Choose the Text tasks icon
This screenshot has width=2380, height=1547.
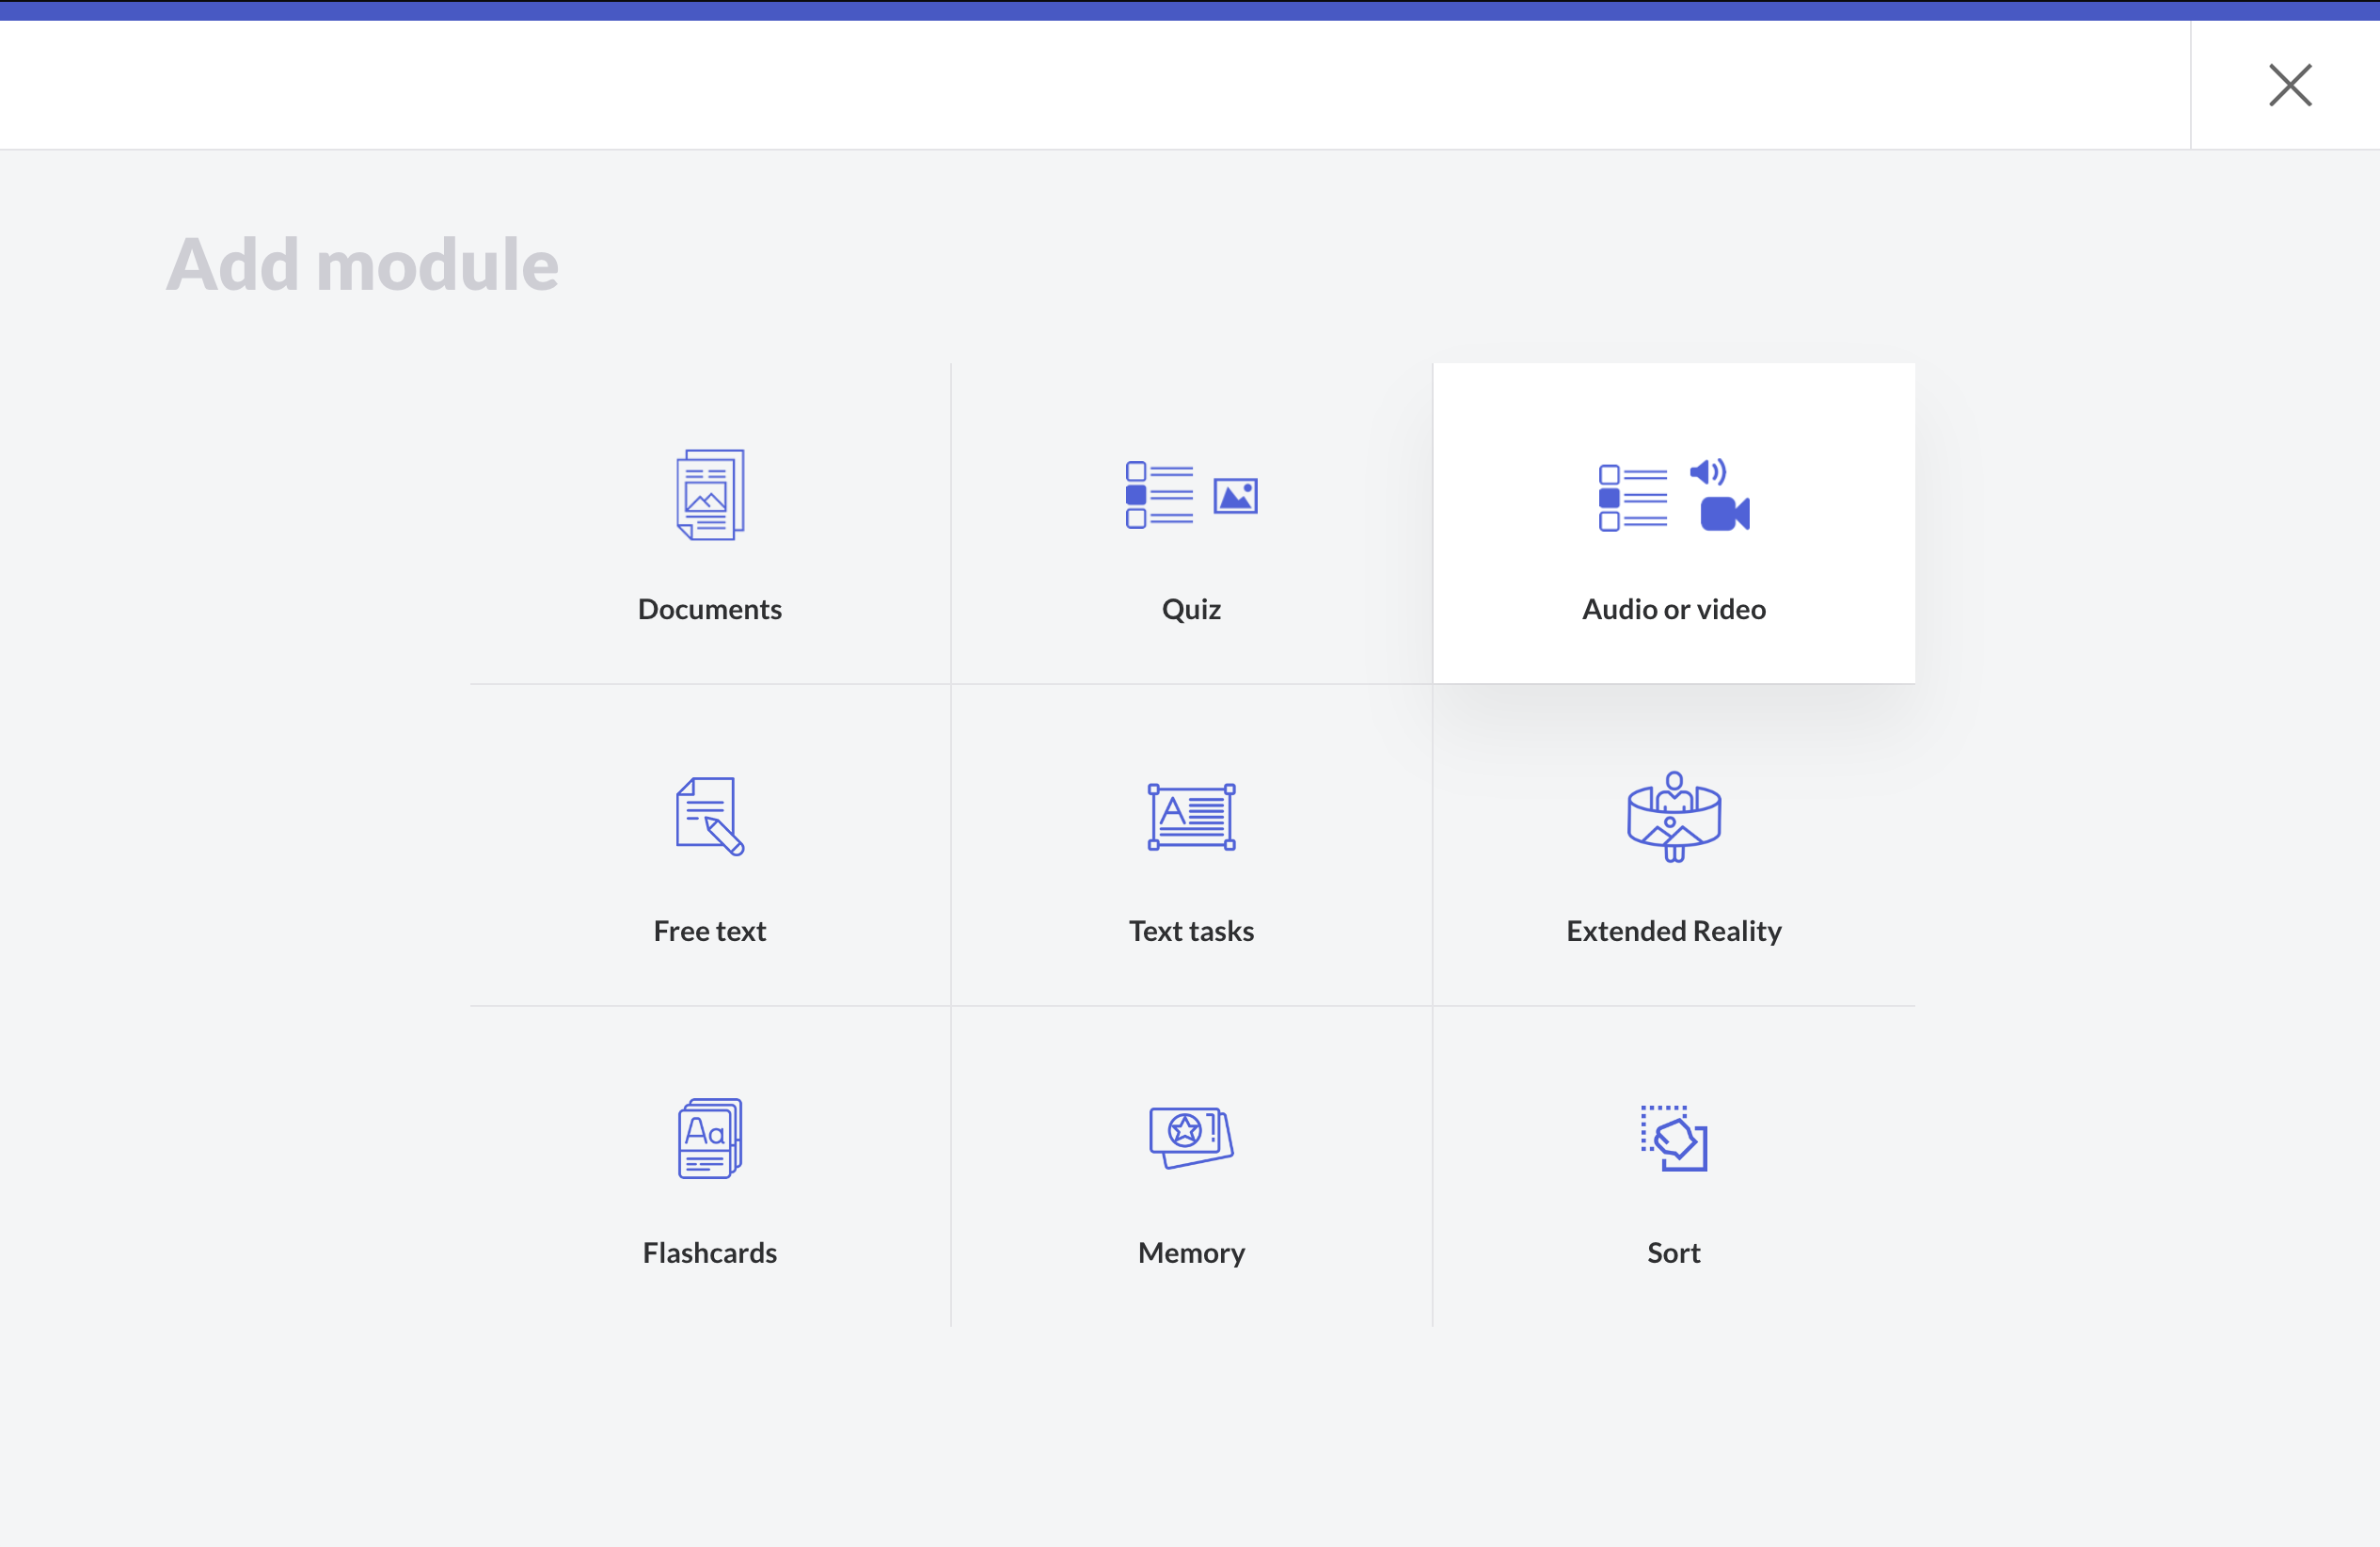pyautogui.click(x=1191, y=816)
